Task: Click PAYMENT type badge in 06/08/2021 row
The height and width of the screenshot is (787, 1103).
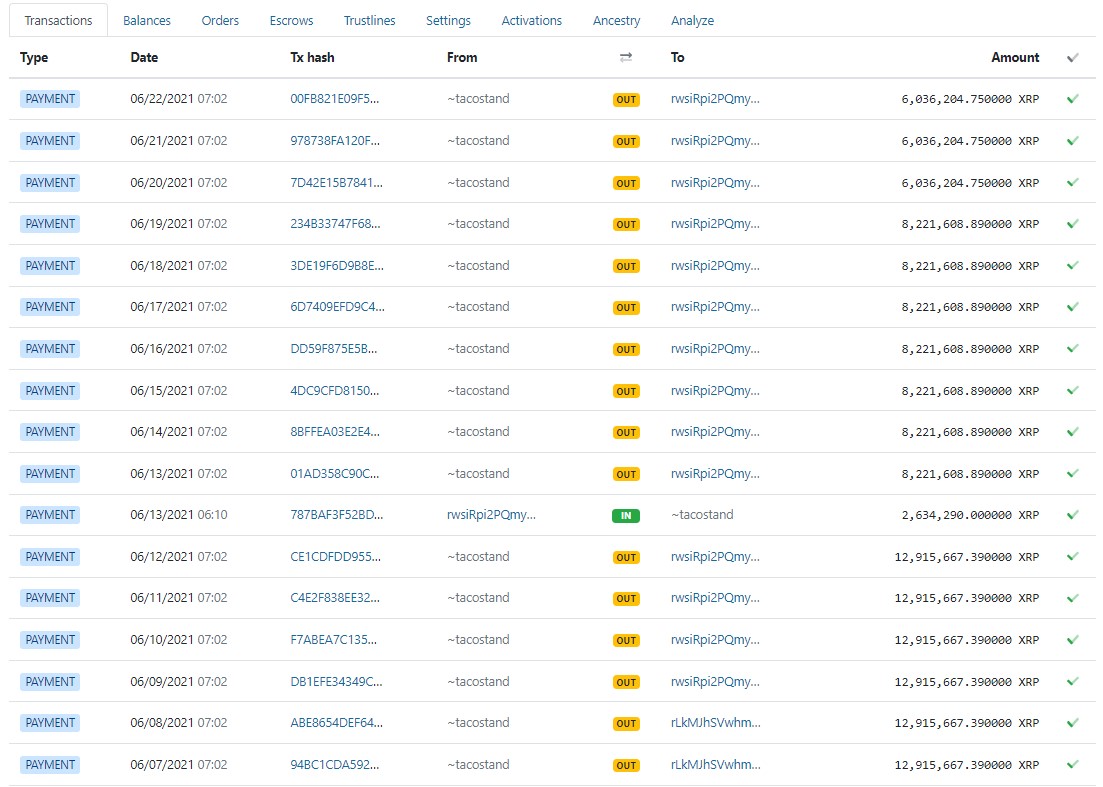Action: 50,722
